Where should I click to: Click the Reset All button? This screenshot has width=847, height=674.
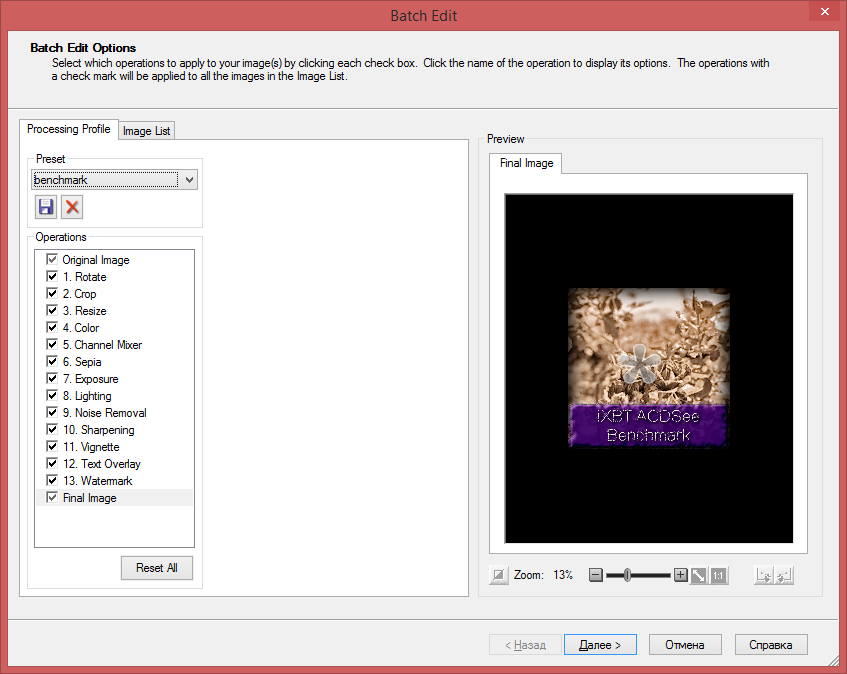tap(157, 568)
